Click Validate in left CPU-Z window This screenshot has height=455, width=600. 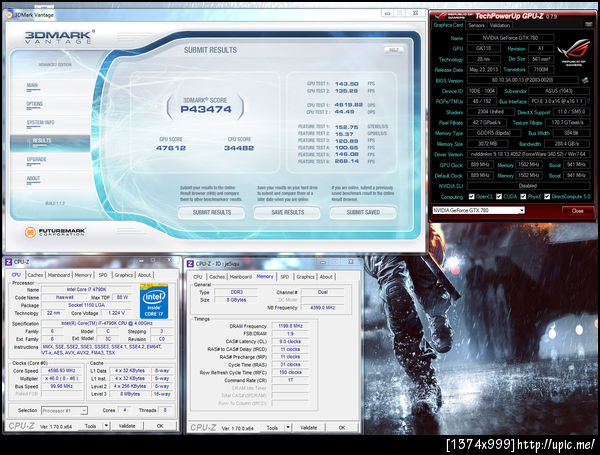pyautogui.click(x=127, y=426)
